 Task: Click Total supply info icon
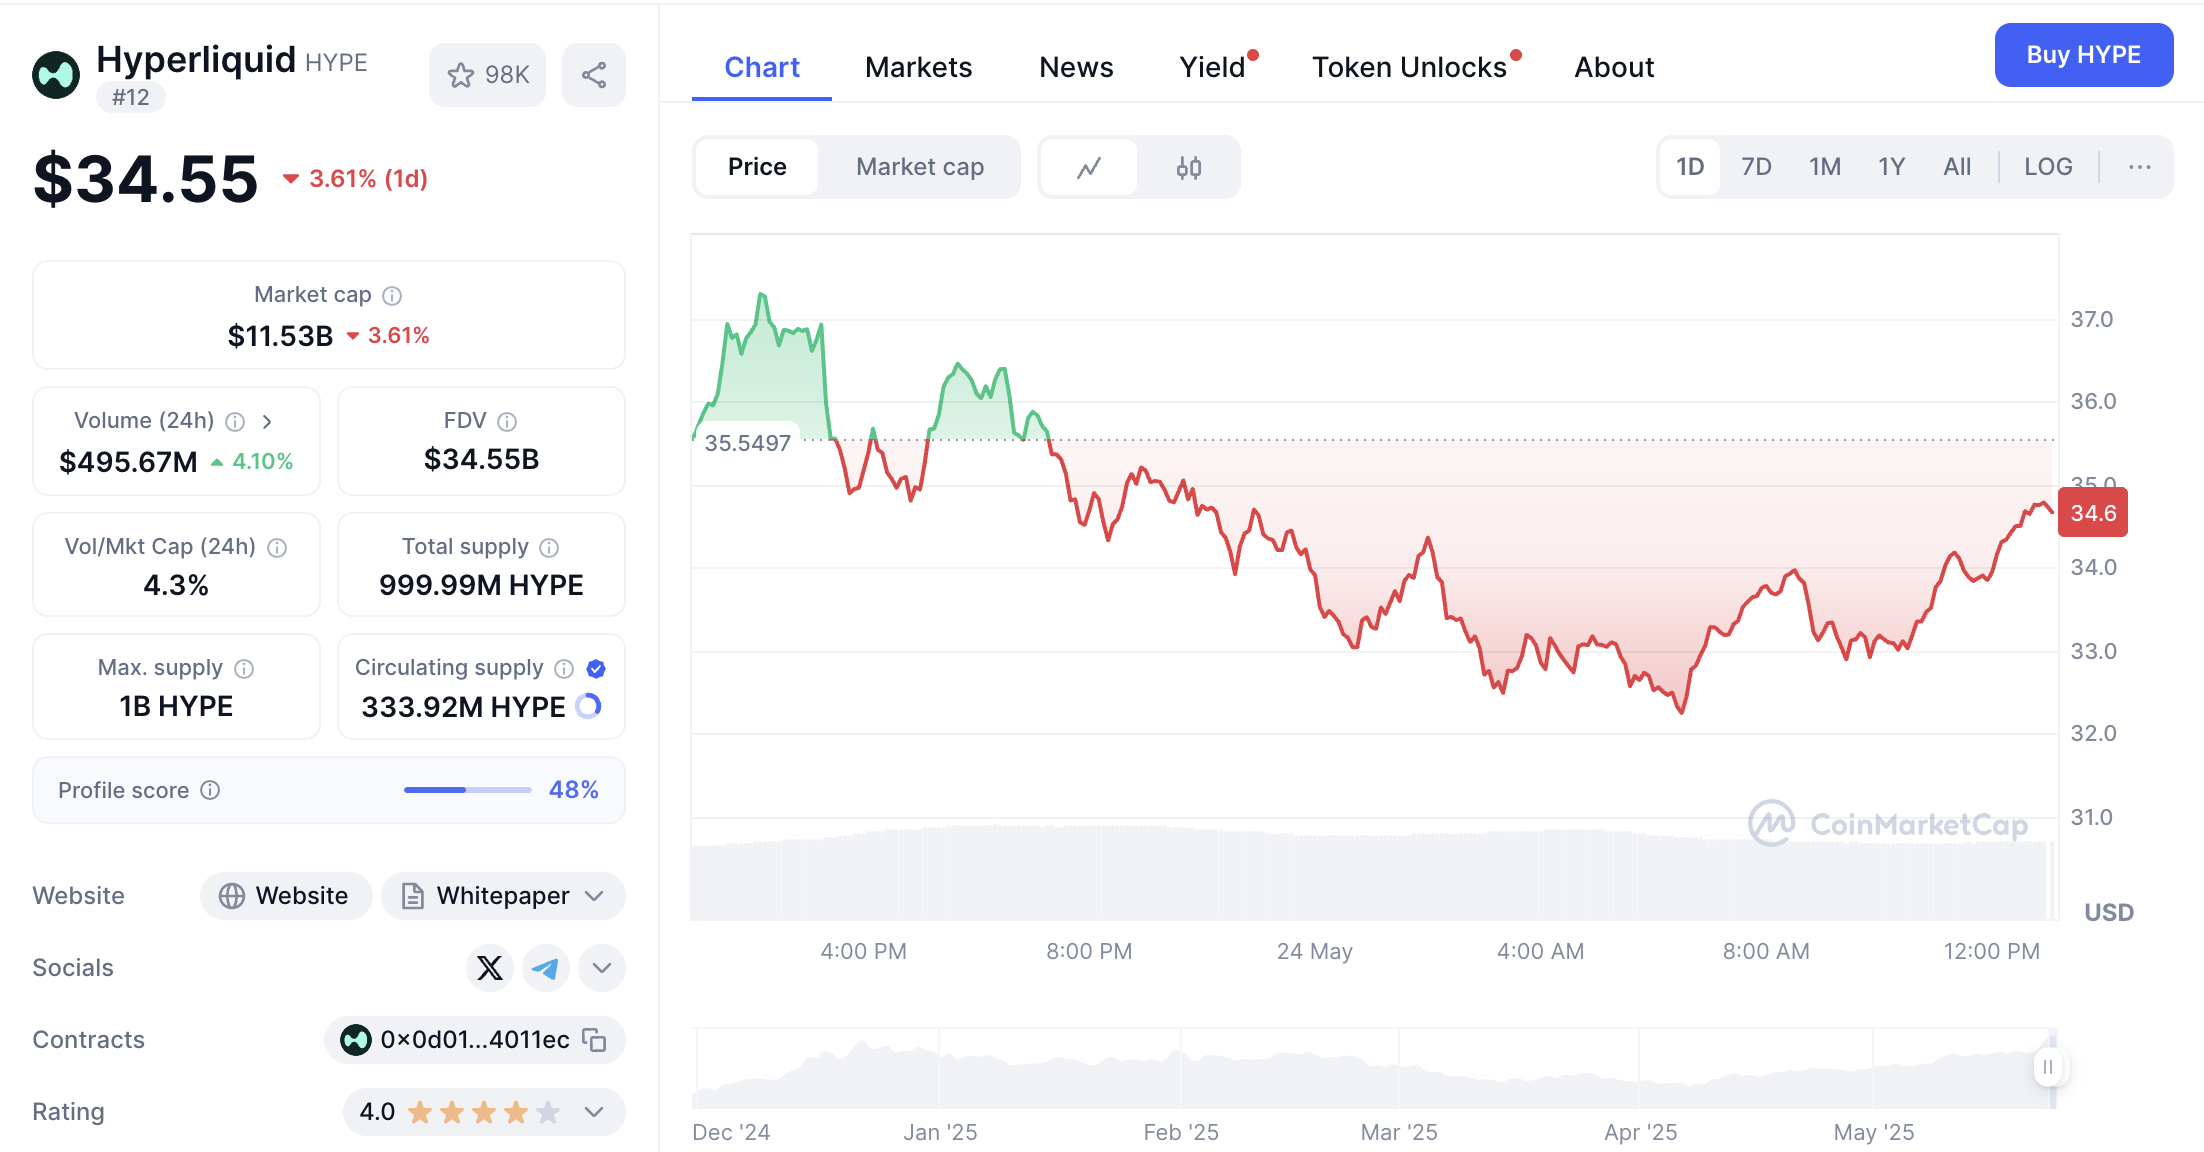(549, 548)
